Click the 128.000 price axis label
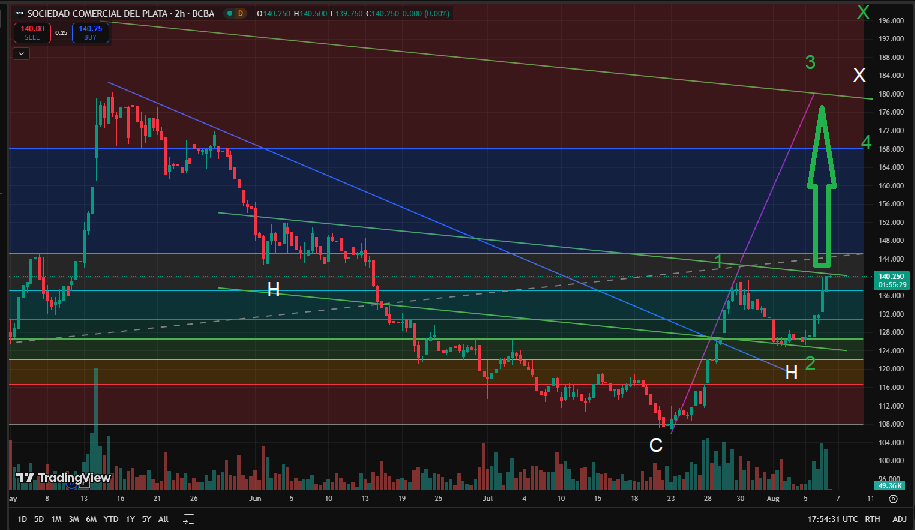The width and height of the screenshot is (915, 530). click(x=890, y=332)
